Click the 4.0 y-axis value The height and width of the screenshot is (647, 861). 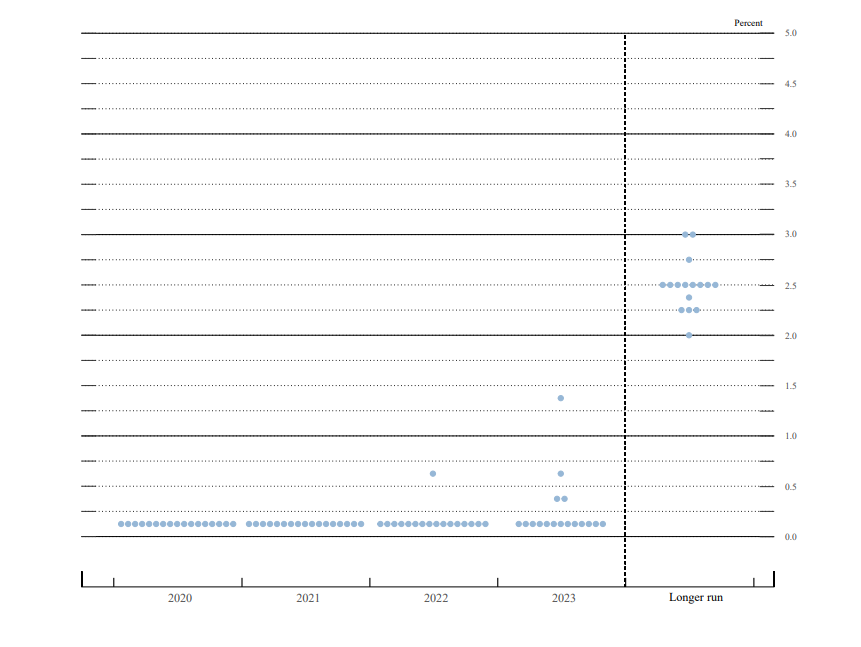pyautogui.click(x=790, y=134)
